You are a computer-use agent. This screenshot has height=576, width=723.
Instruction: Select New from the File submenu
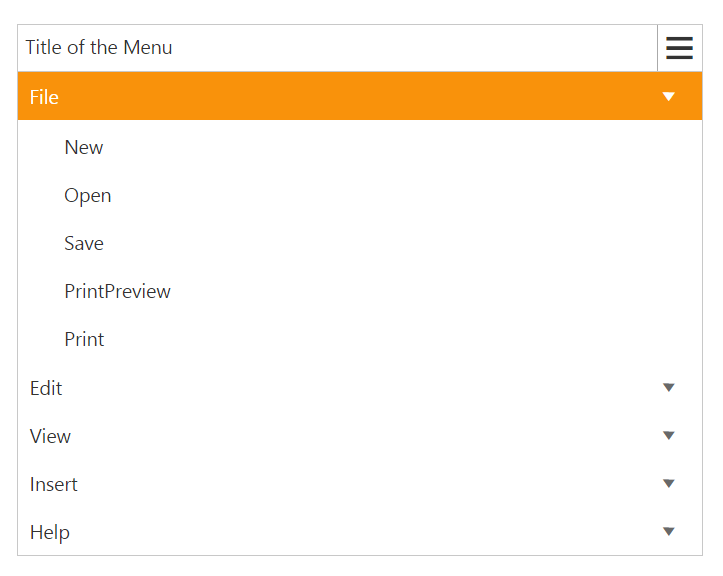pos(84,148)
